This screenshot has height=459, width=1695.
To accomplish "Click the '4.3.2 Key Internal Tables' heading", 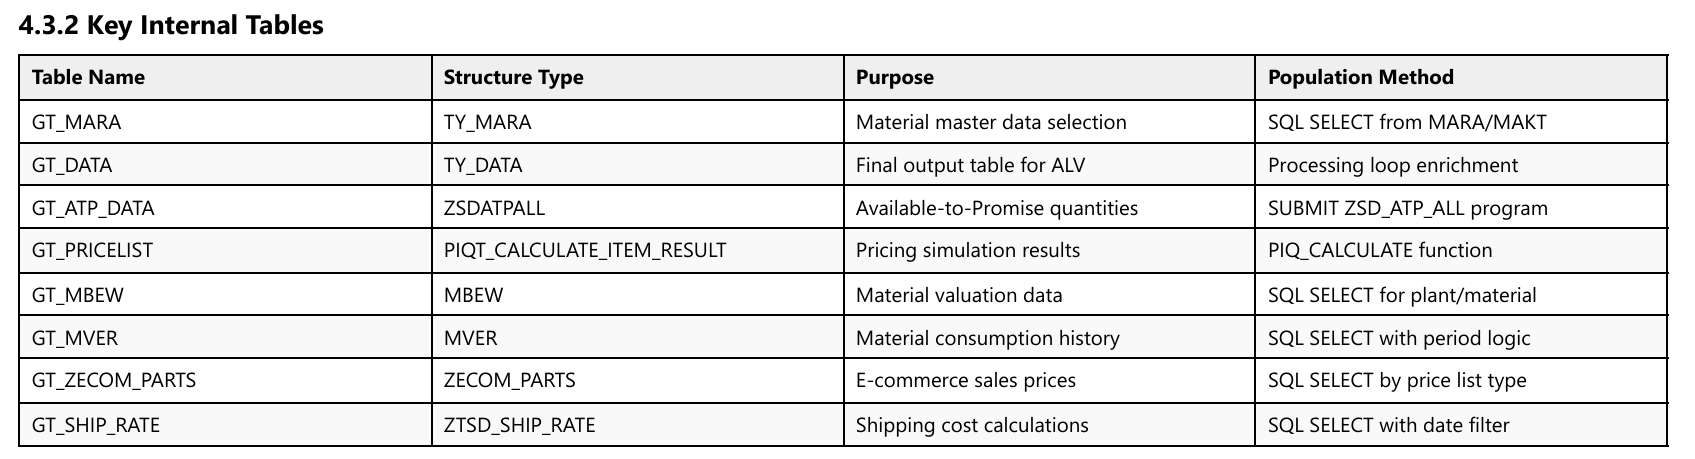I will tap(171, 26).
